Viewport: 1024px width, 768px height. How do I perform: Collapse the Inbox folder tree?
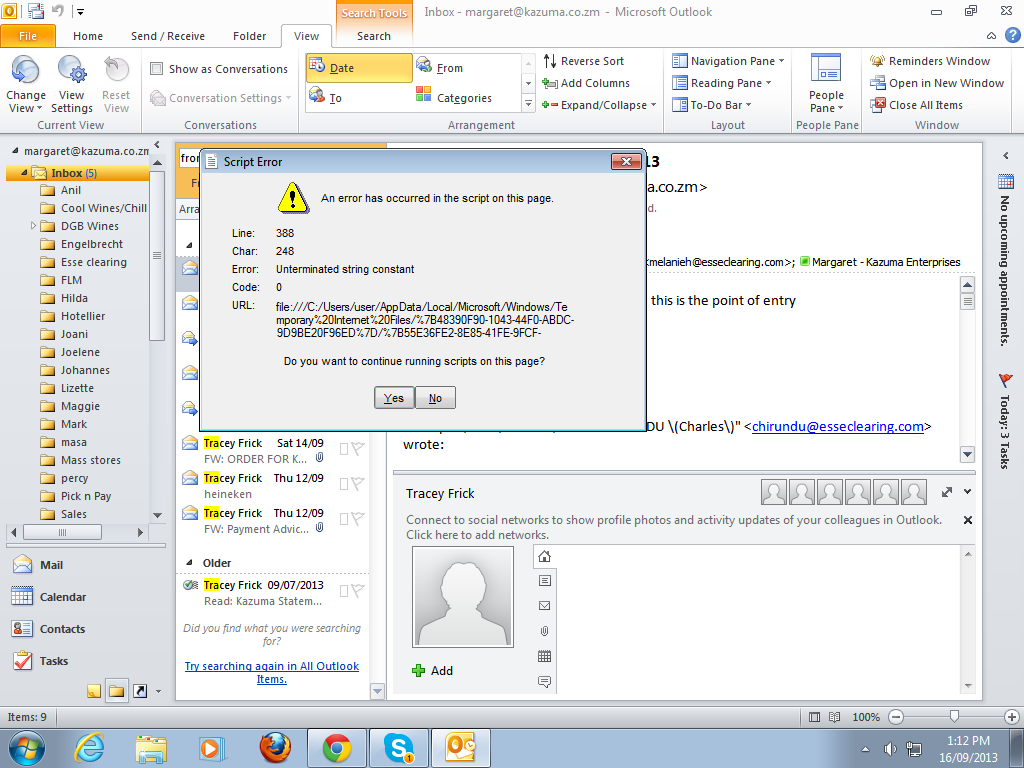click(x=24, y=173)
